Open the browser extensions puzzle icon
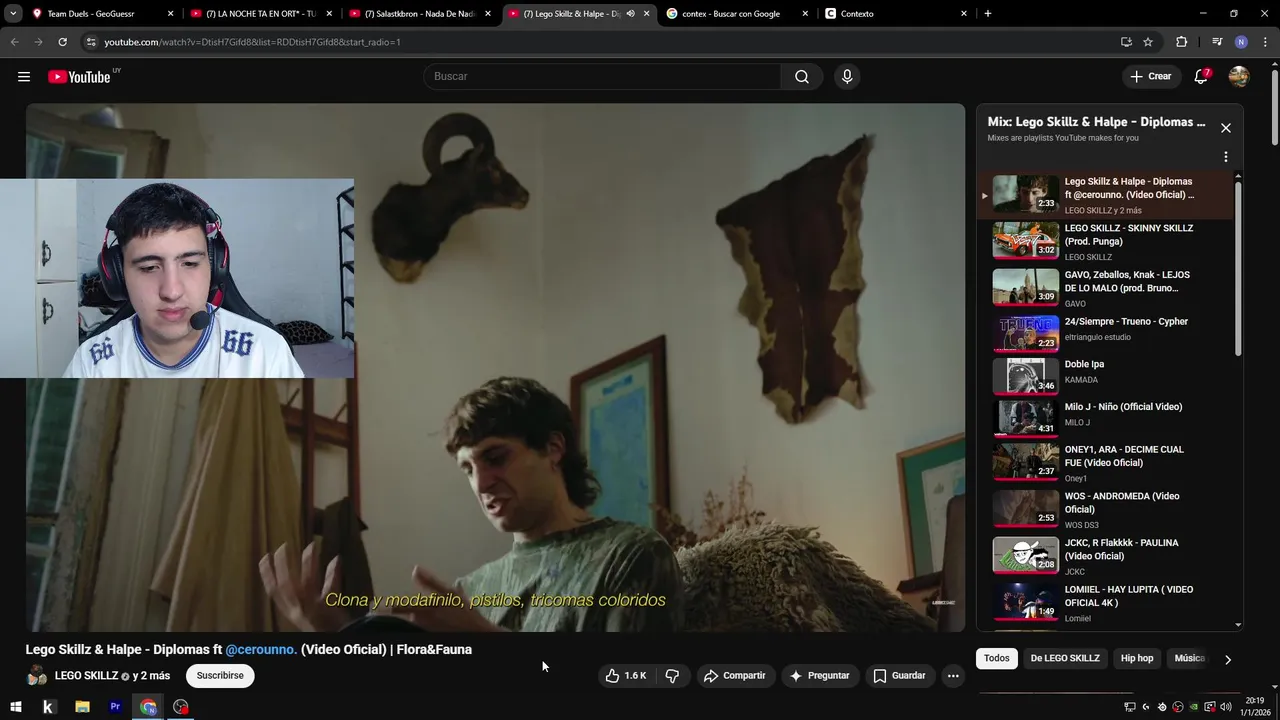Viewport: 1280px width, 720px height. (1182, 42)
